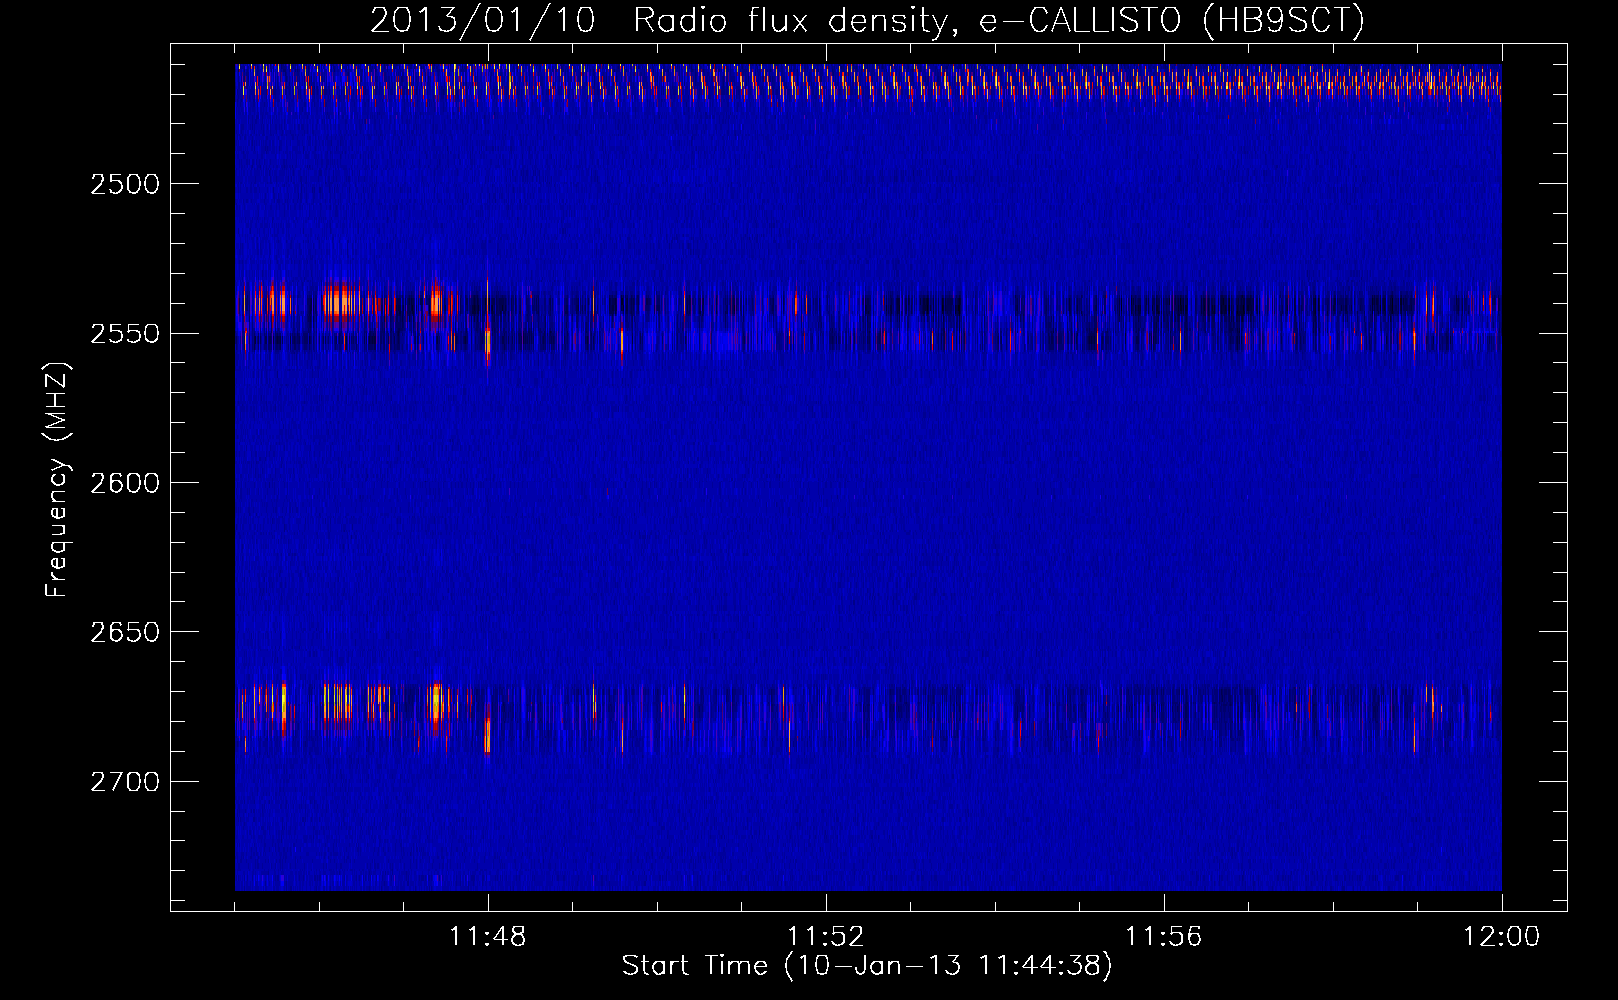Click the 11:48 time tick label
This screenshot has height=1000, width=1618.
pyautogui.click(x=488, y=937)
